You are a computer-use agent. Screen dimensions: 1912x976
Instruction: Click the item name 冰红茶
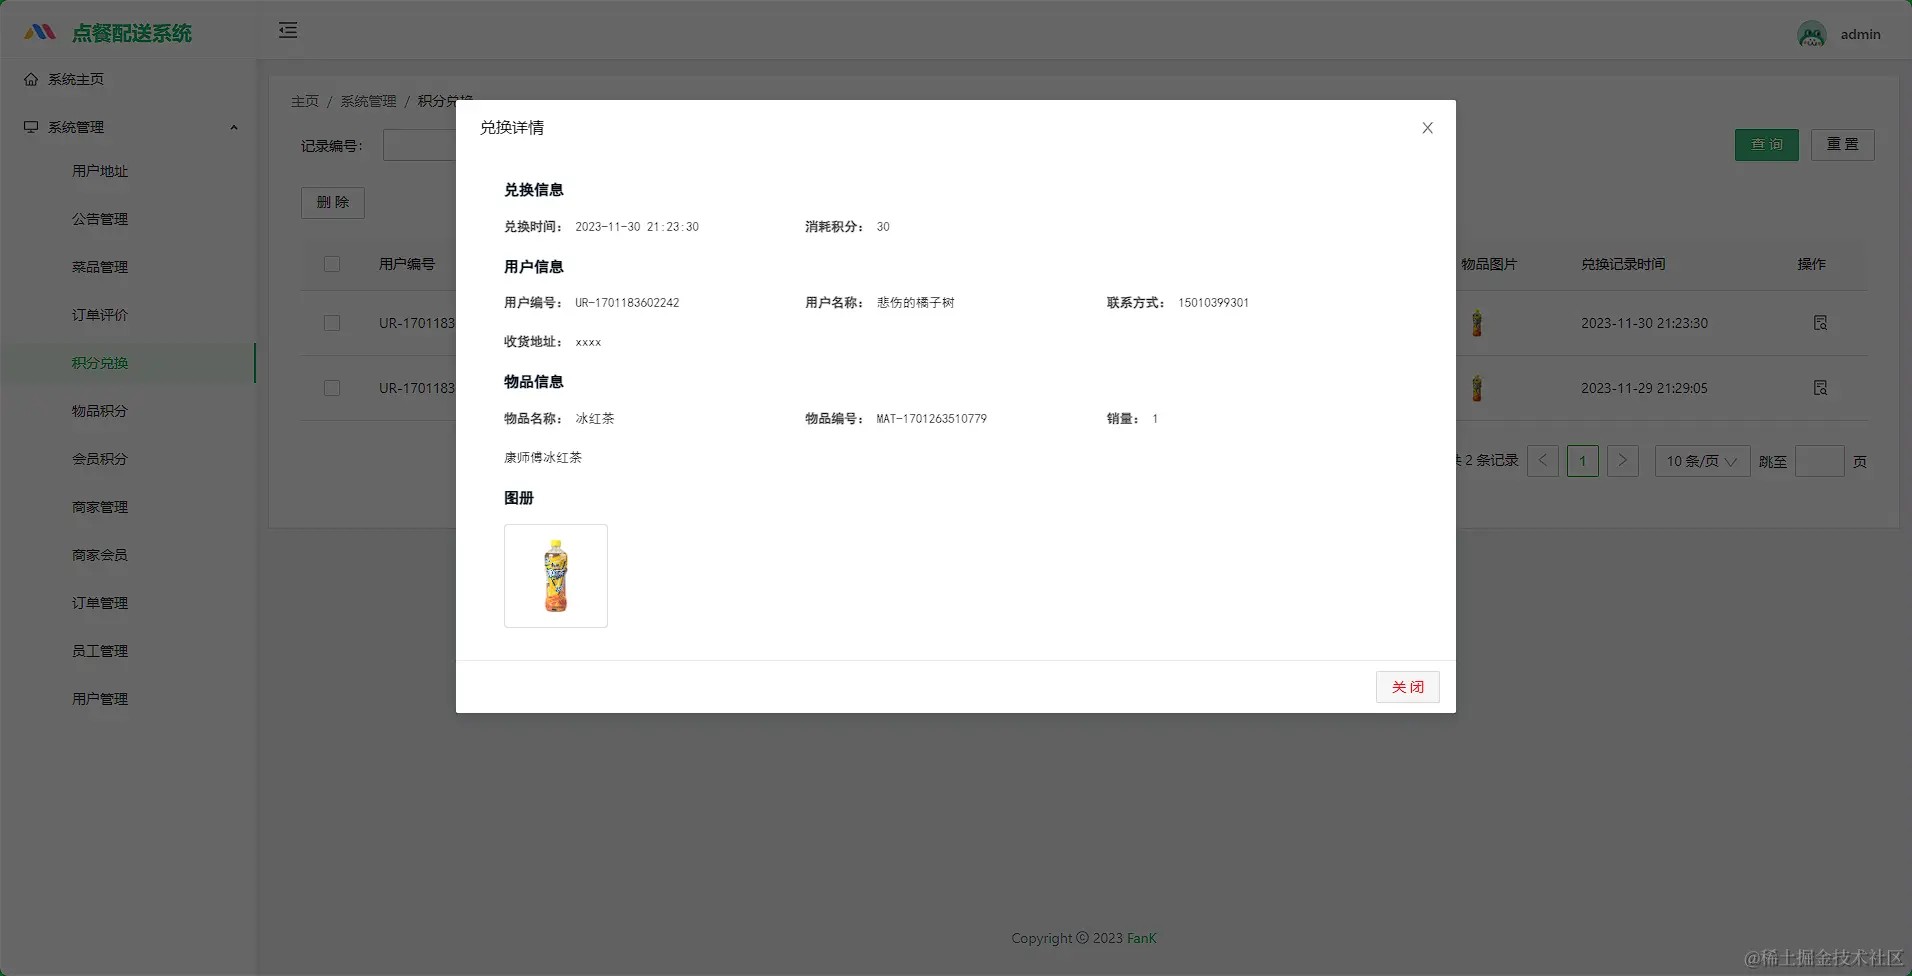tap(595, 419)
